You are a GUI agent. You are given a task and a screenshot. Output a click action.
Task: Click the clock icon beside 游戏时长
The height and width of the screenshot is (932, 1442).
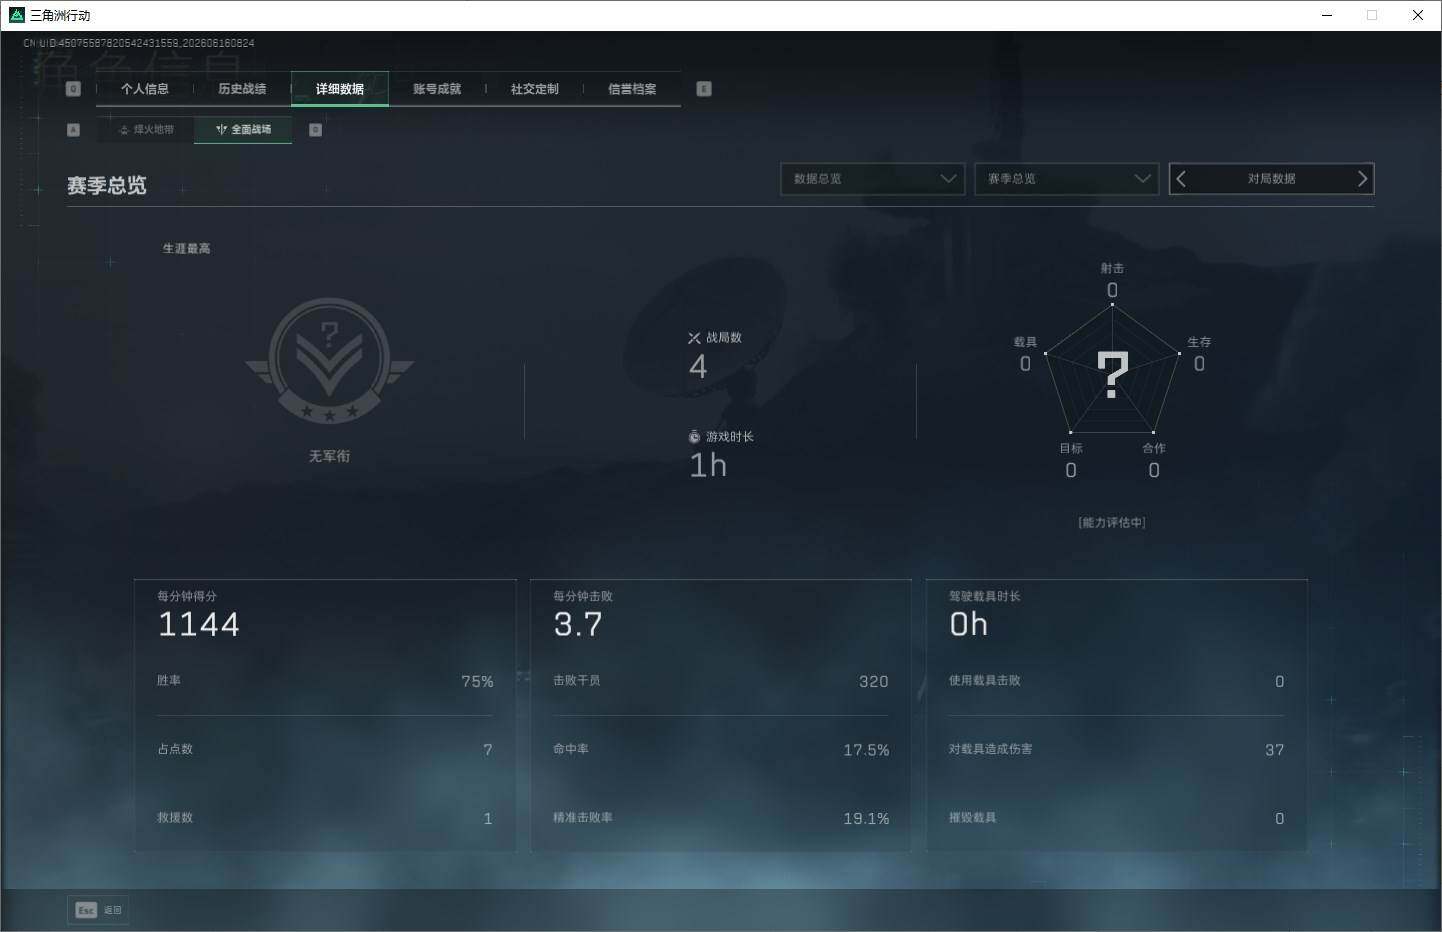tap(694, 437)
